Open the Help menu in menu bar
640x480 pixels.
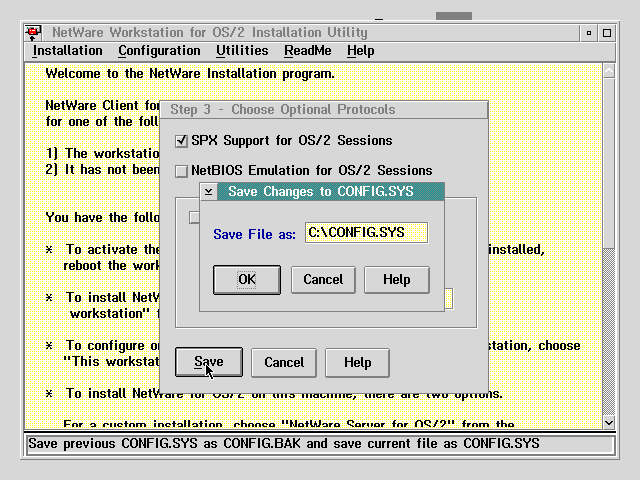361,51
